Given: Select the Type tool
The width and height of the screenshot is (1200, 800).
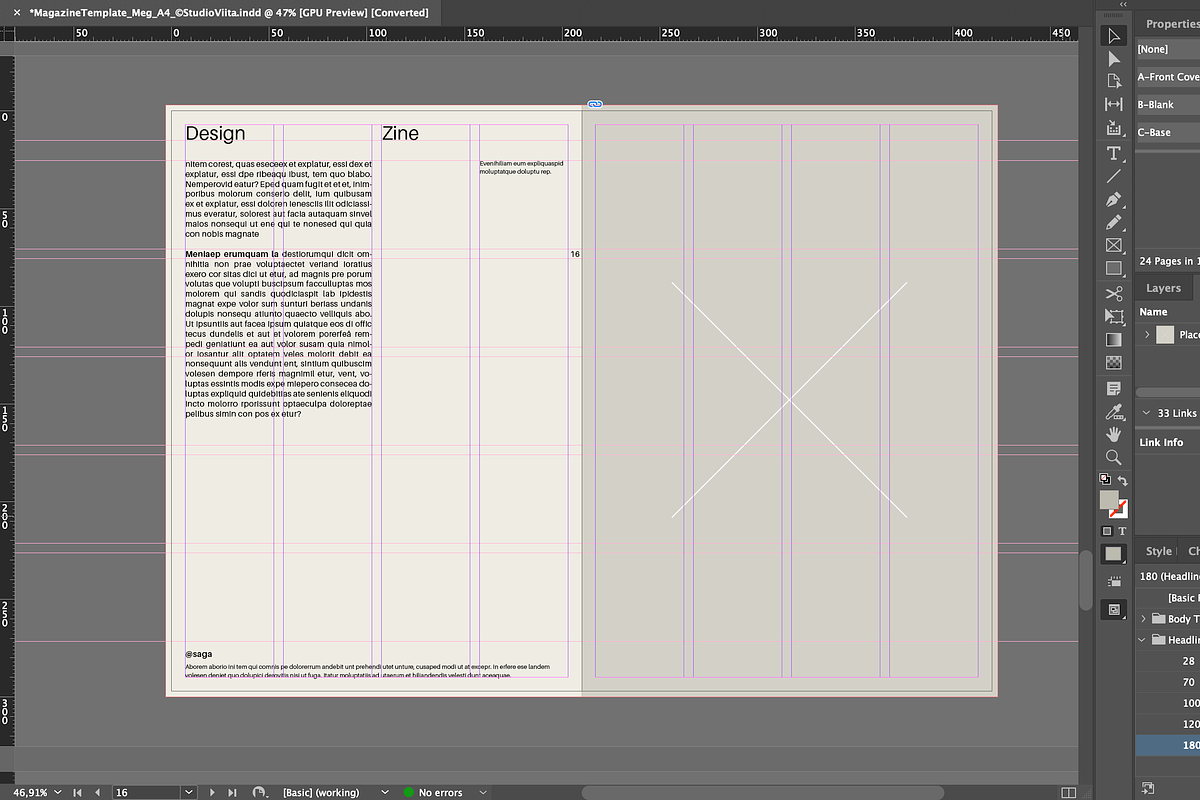Looking at the screenshot, I should pos(1113,153).
